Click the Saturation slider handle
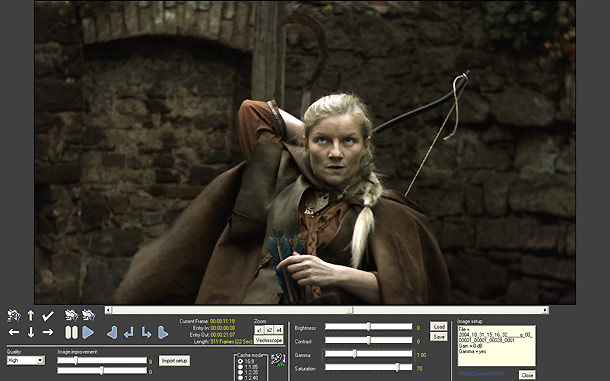Viewport: 610px width, 381px height. (x=397, y=367)
